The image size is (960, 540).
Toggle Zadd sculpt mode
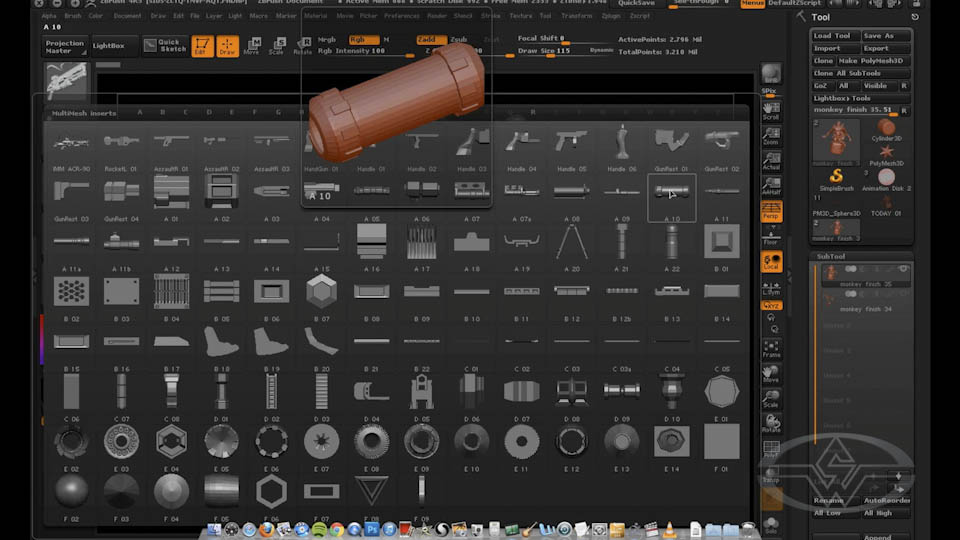pyautogui.click(x=431, y=39)
